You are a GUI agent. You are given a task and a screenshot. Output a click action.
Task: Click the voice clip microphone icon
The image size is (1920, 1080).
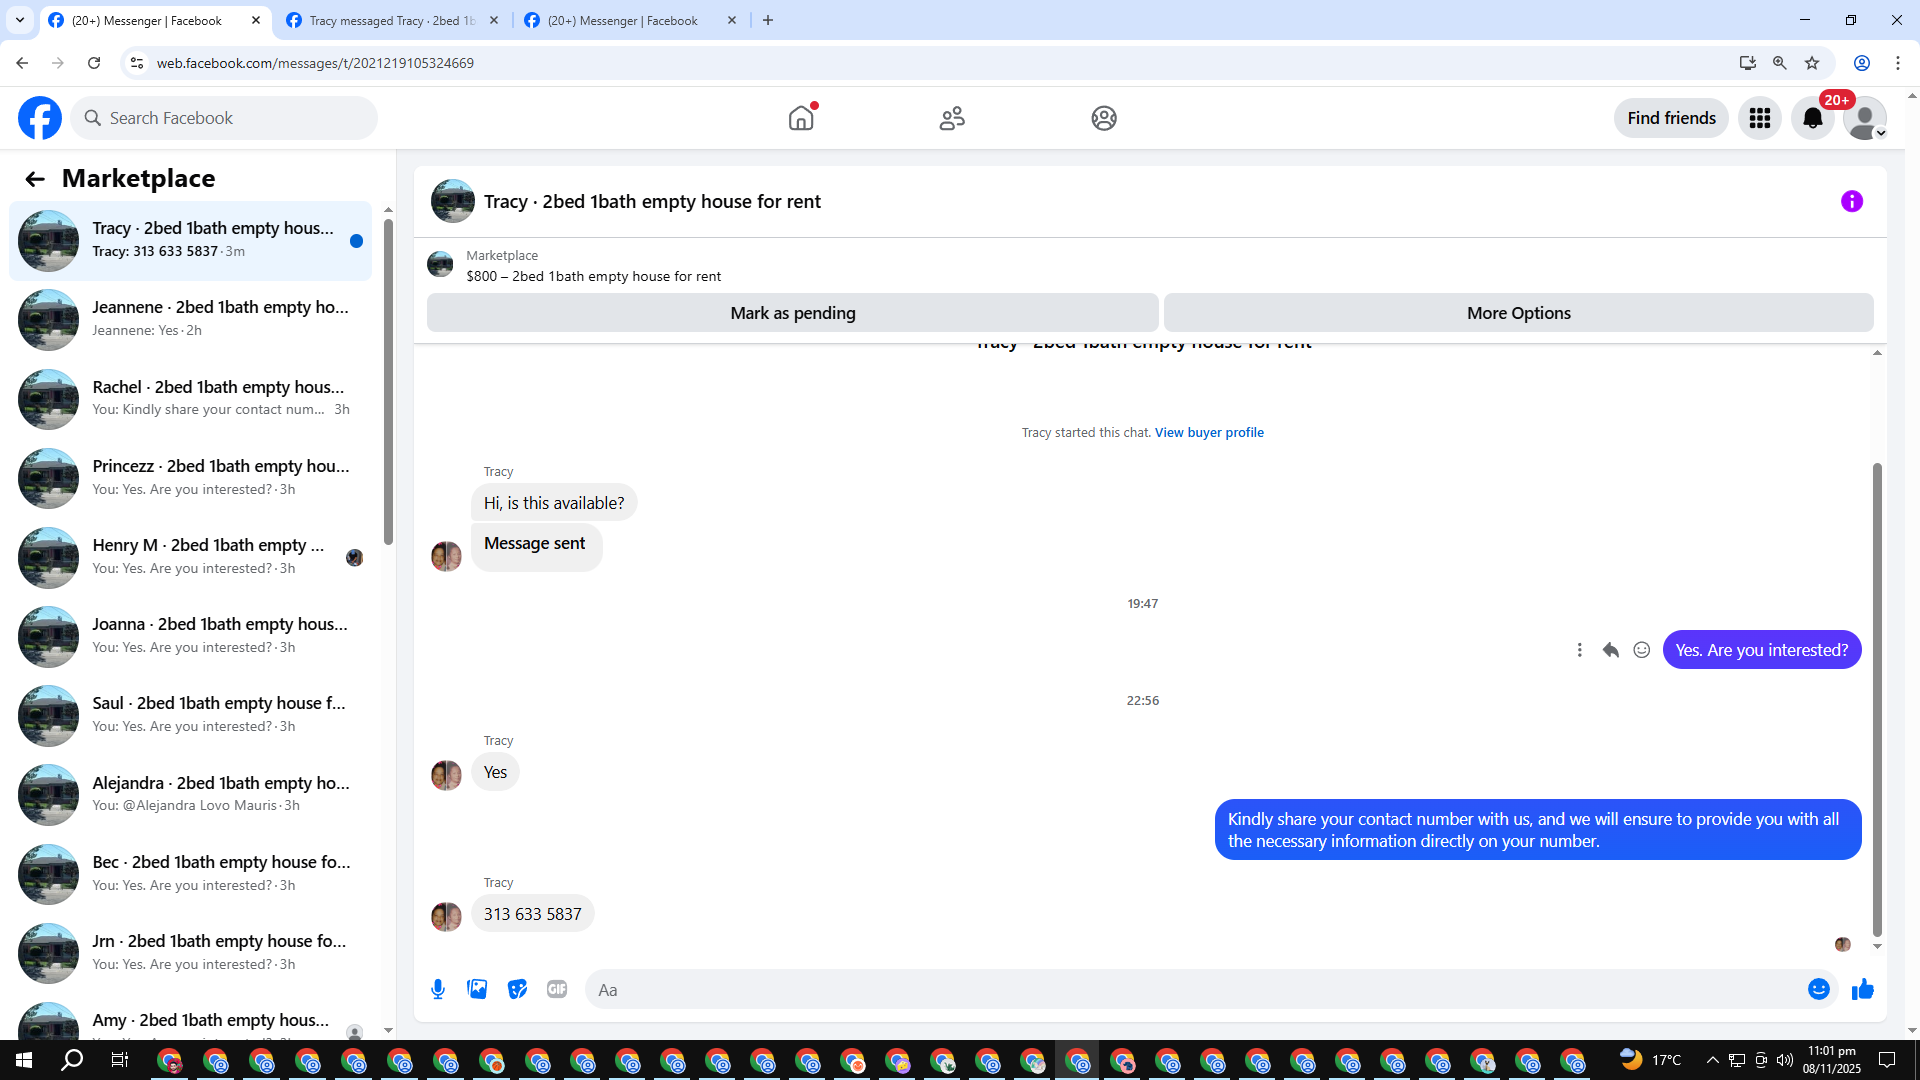click(438, 990)
